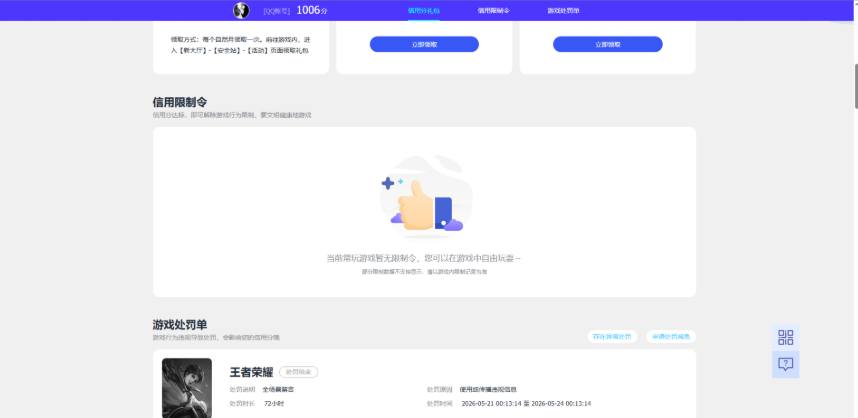The height and width of the screenshot is (418, 858).
Task: Click the 处罚结束 status tag beside 王者荣耀
Action: coord(298,372)
